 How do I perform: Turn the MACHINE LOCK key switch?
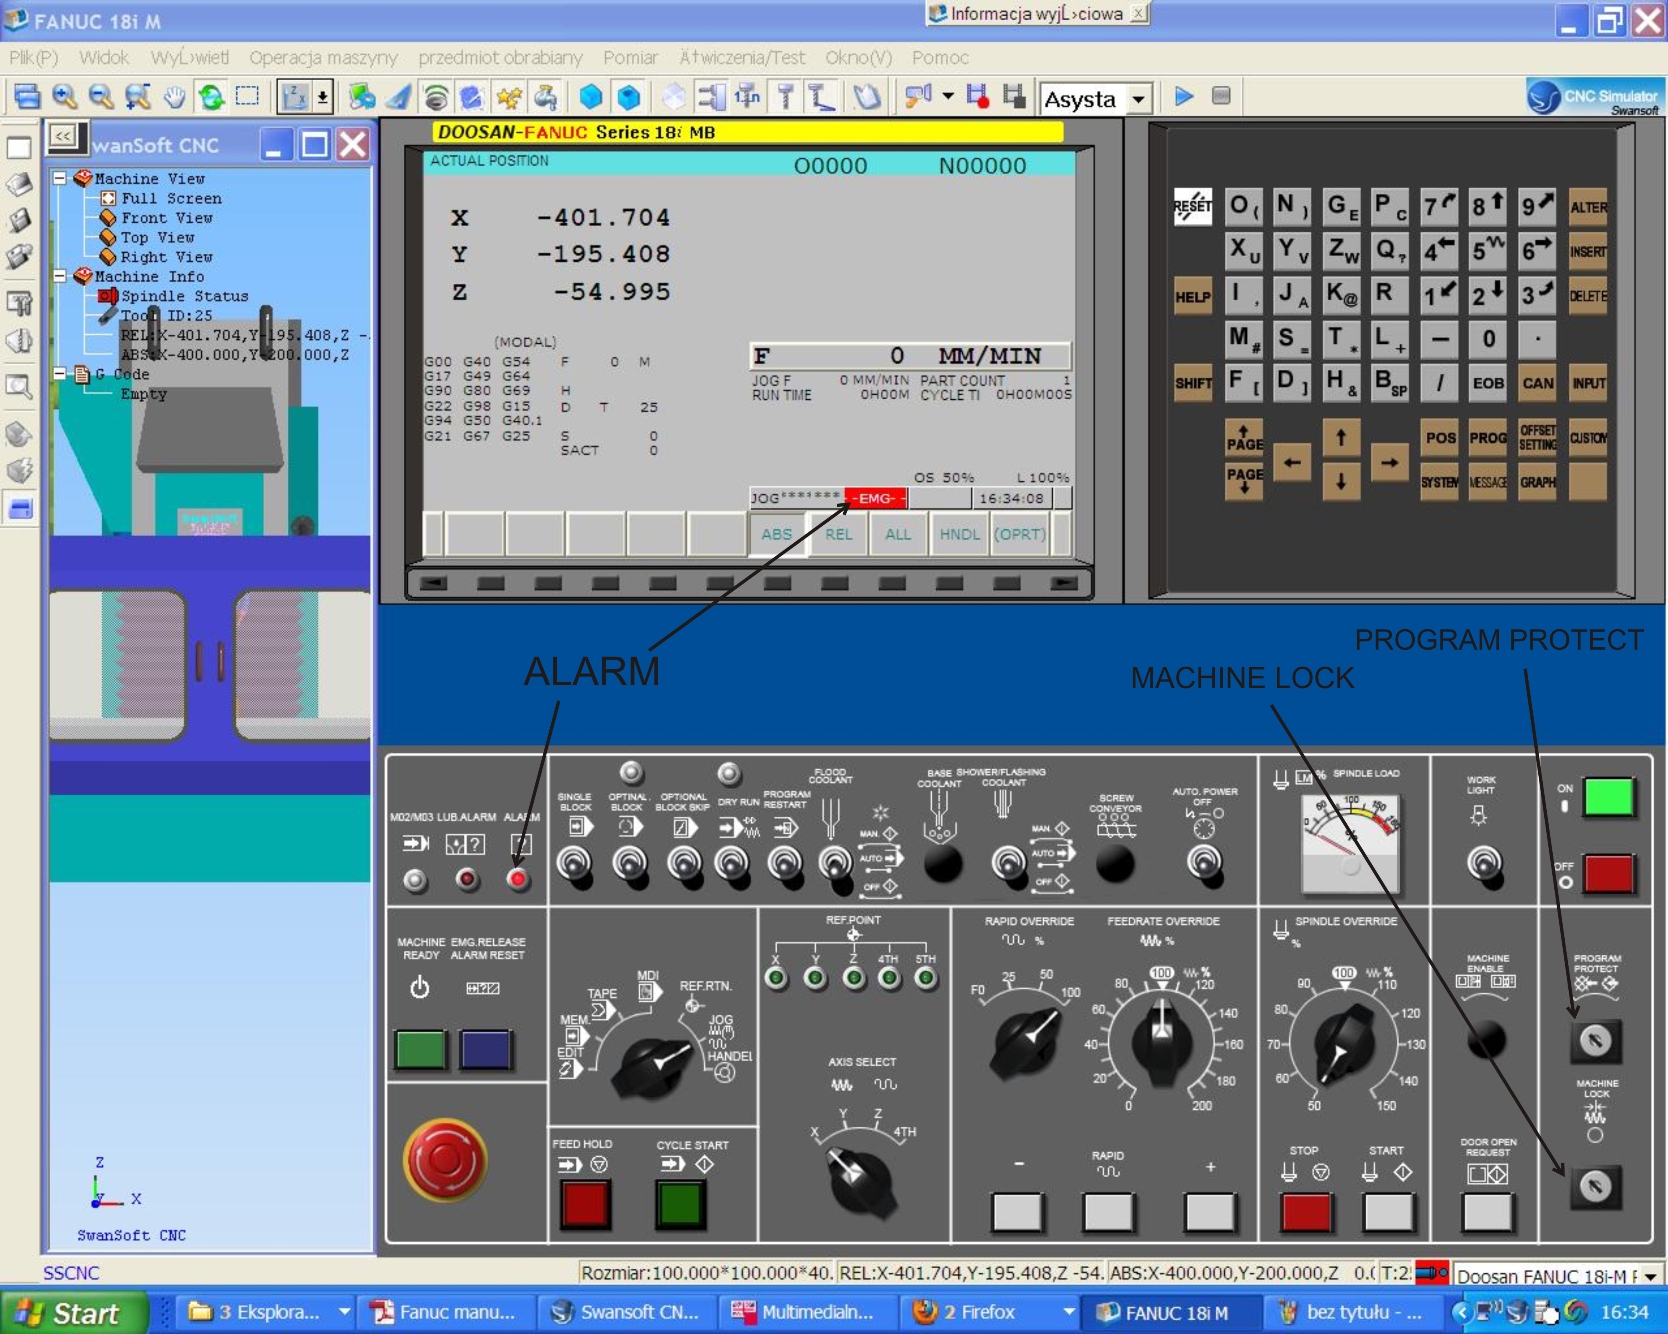coord(1595,1186)
